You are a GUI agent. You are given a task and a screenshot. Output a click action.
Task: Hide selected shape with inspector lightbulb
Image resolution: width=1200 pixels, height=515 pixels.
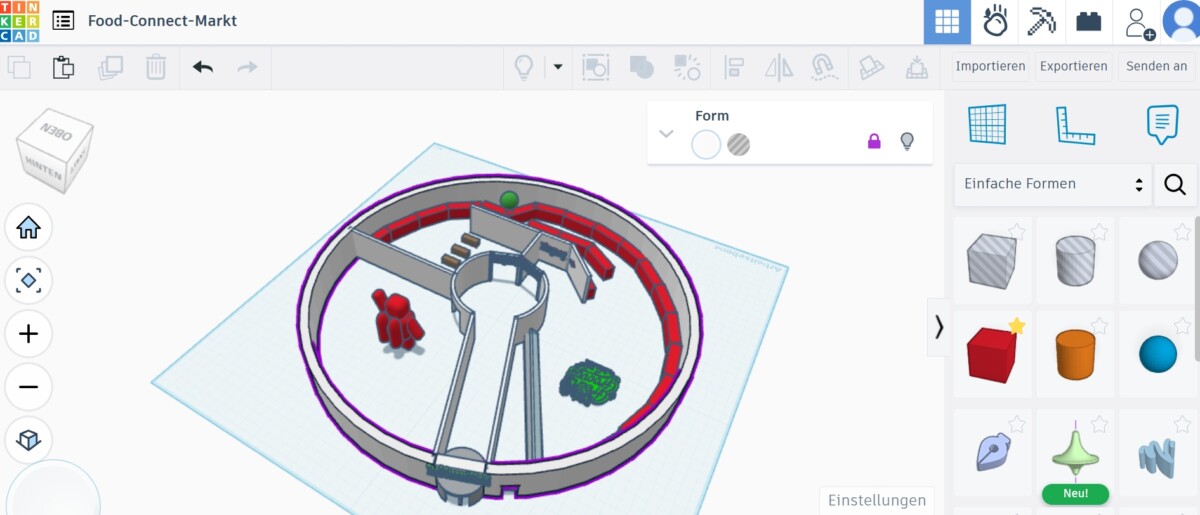pos(907,141)
